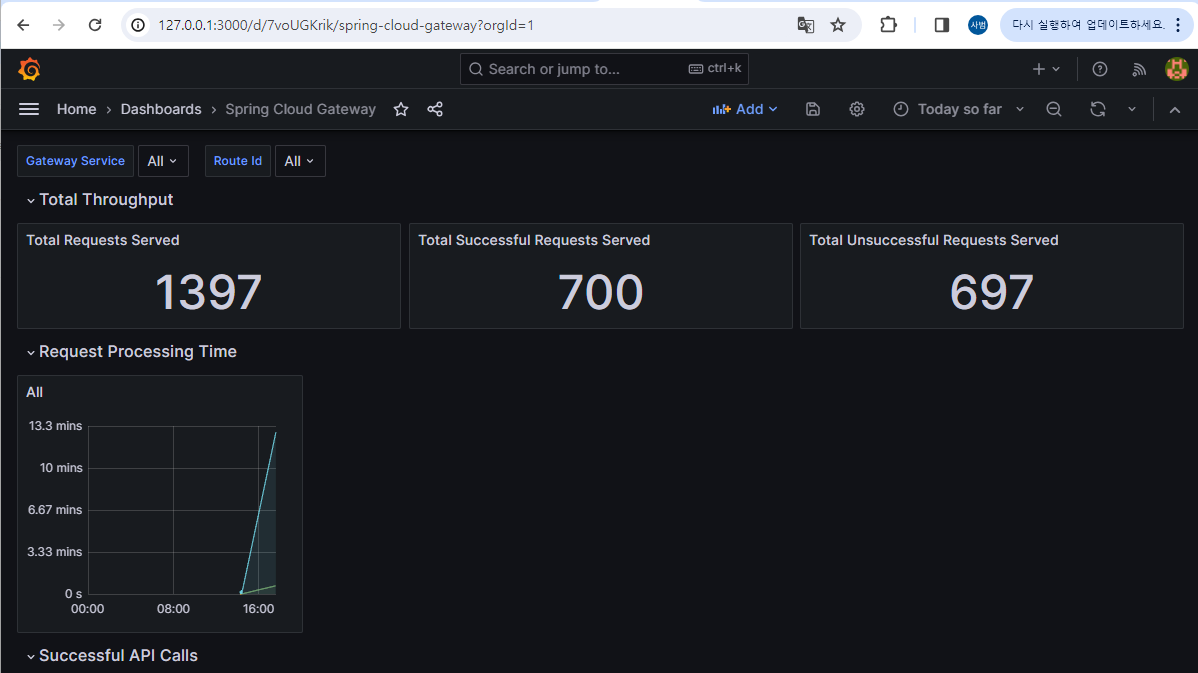Screen dimensions: 1198x673
Task: Click the 13.3 mins axis label
Action: (x=55, y=426)
